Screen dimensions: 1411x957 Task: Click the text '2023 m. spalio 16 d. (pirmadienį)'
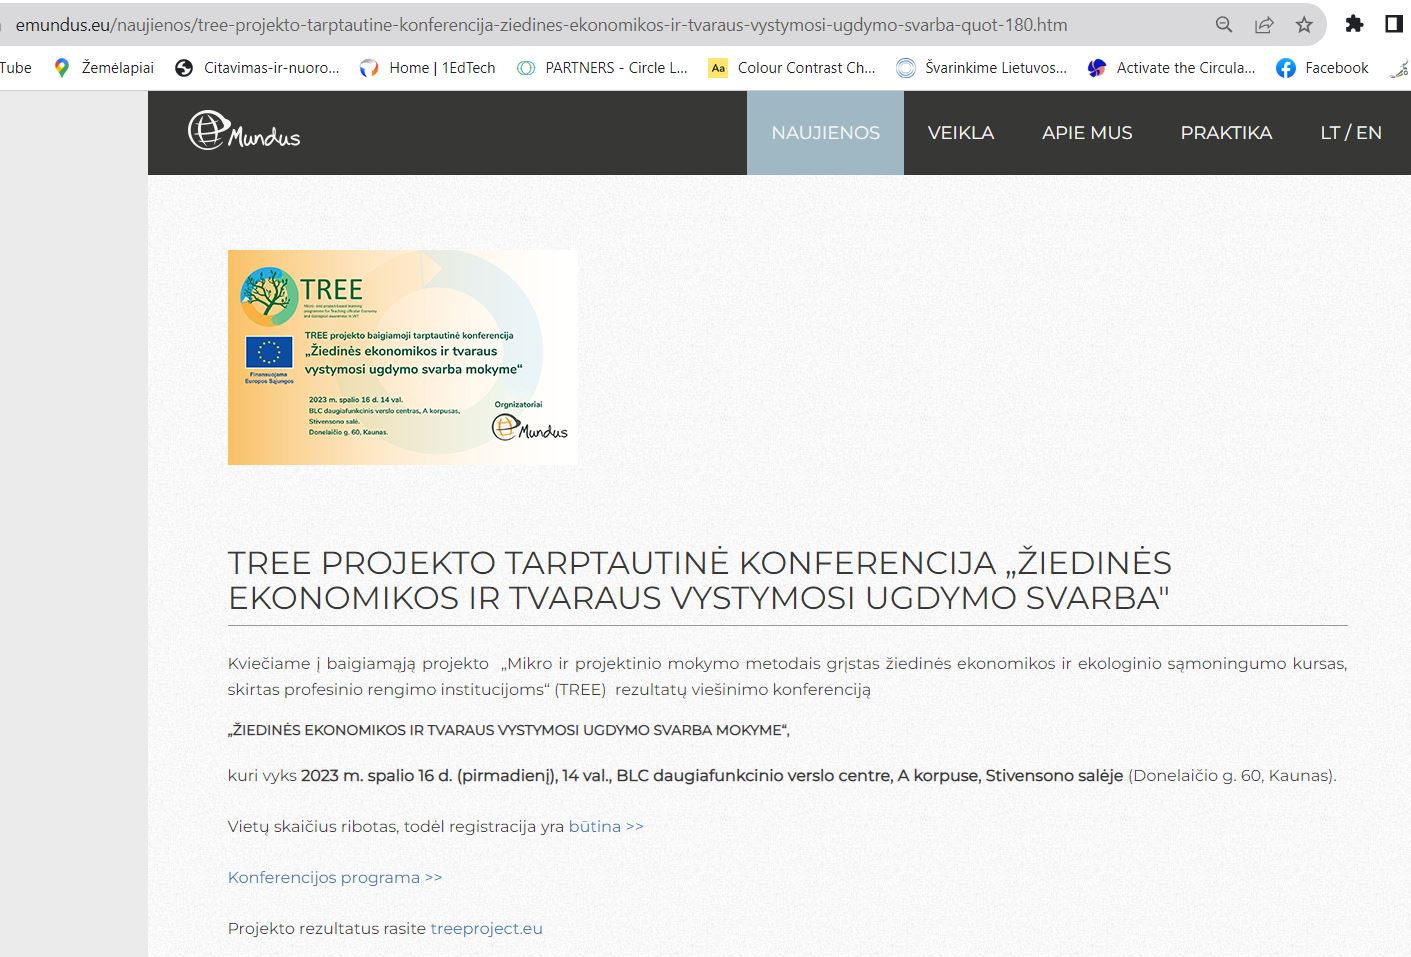428,775
